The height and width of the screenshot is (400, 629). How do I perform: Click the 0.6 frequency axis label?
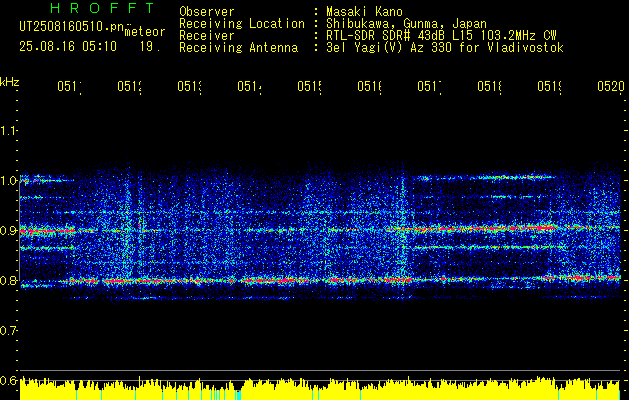[8, 380]
